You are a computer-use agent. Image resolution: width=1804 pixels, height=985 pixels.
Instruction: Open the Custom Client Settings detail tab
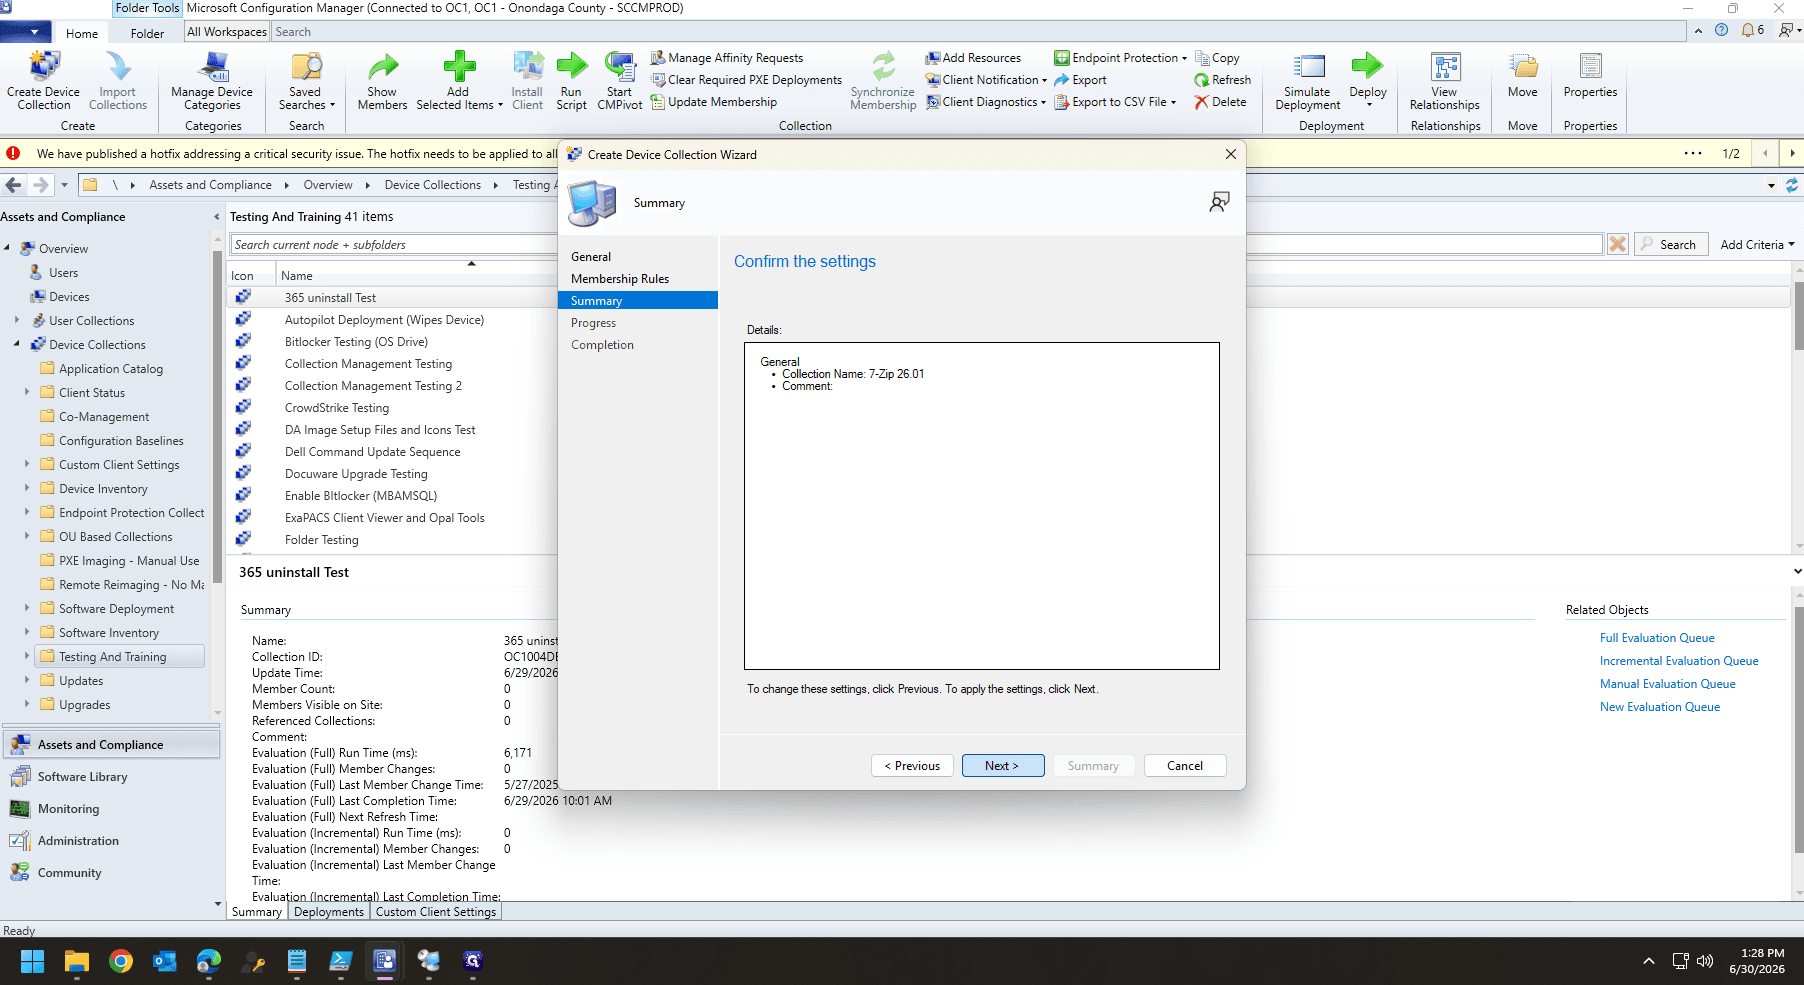(436, 912)
